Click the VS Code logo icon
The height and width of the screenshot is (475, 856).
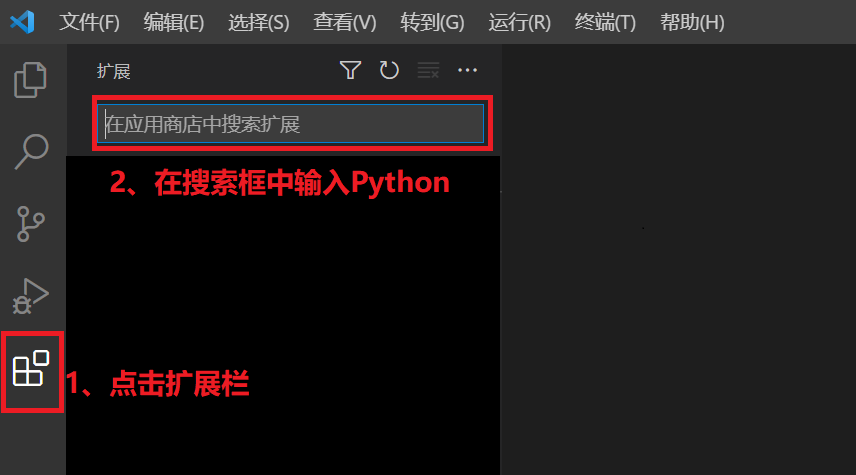(x=22, y=22)
